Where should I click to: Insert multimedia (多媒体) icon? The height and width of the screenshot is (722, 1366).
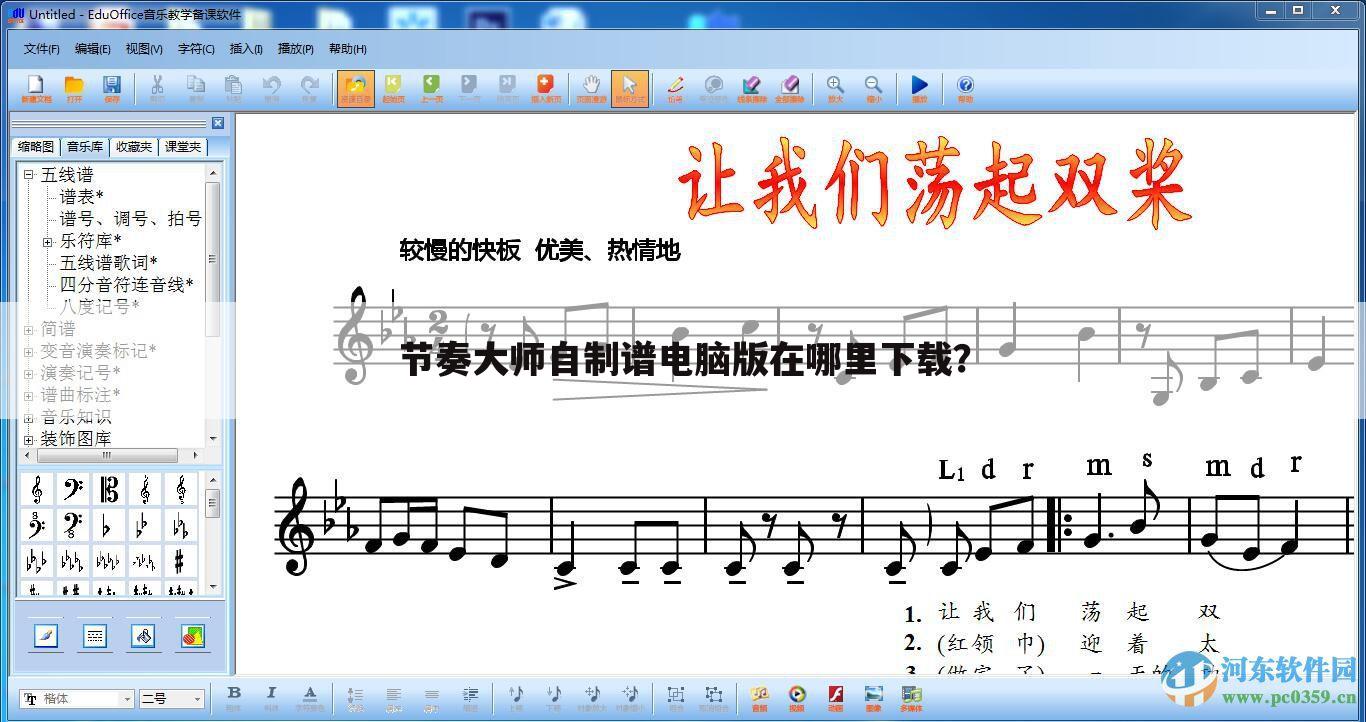911,697
